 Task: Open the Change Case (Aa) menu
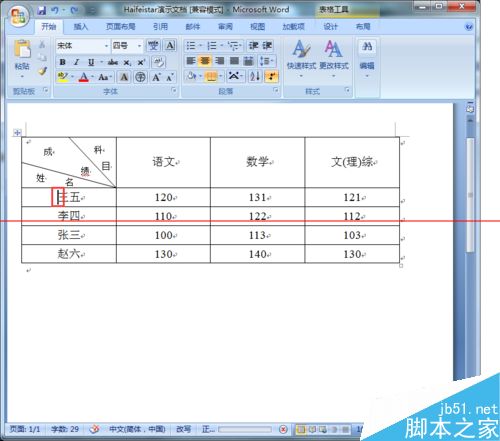click(x=104, y=77)
